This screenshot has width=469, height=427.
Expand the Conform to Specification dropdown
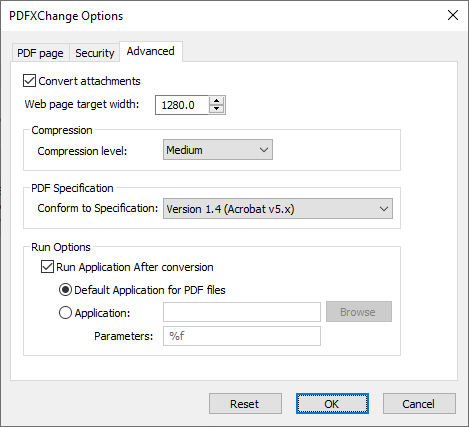pyautogui.click(x=278, y=209)
